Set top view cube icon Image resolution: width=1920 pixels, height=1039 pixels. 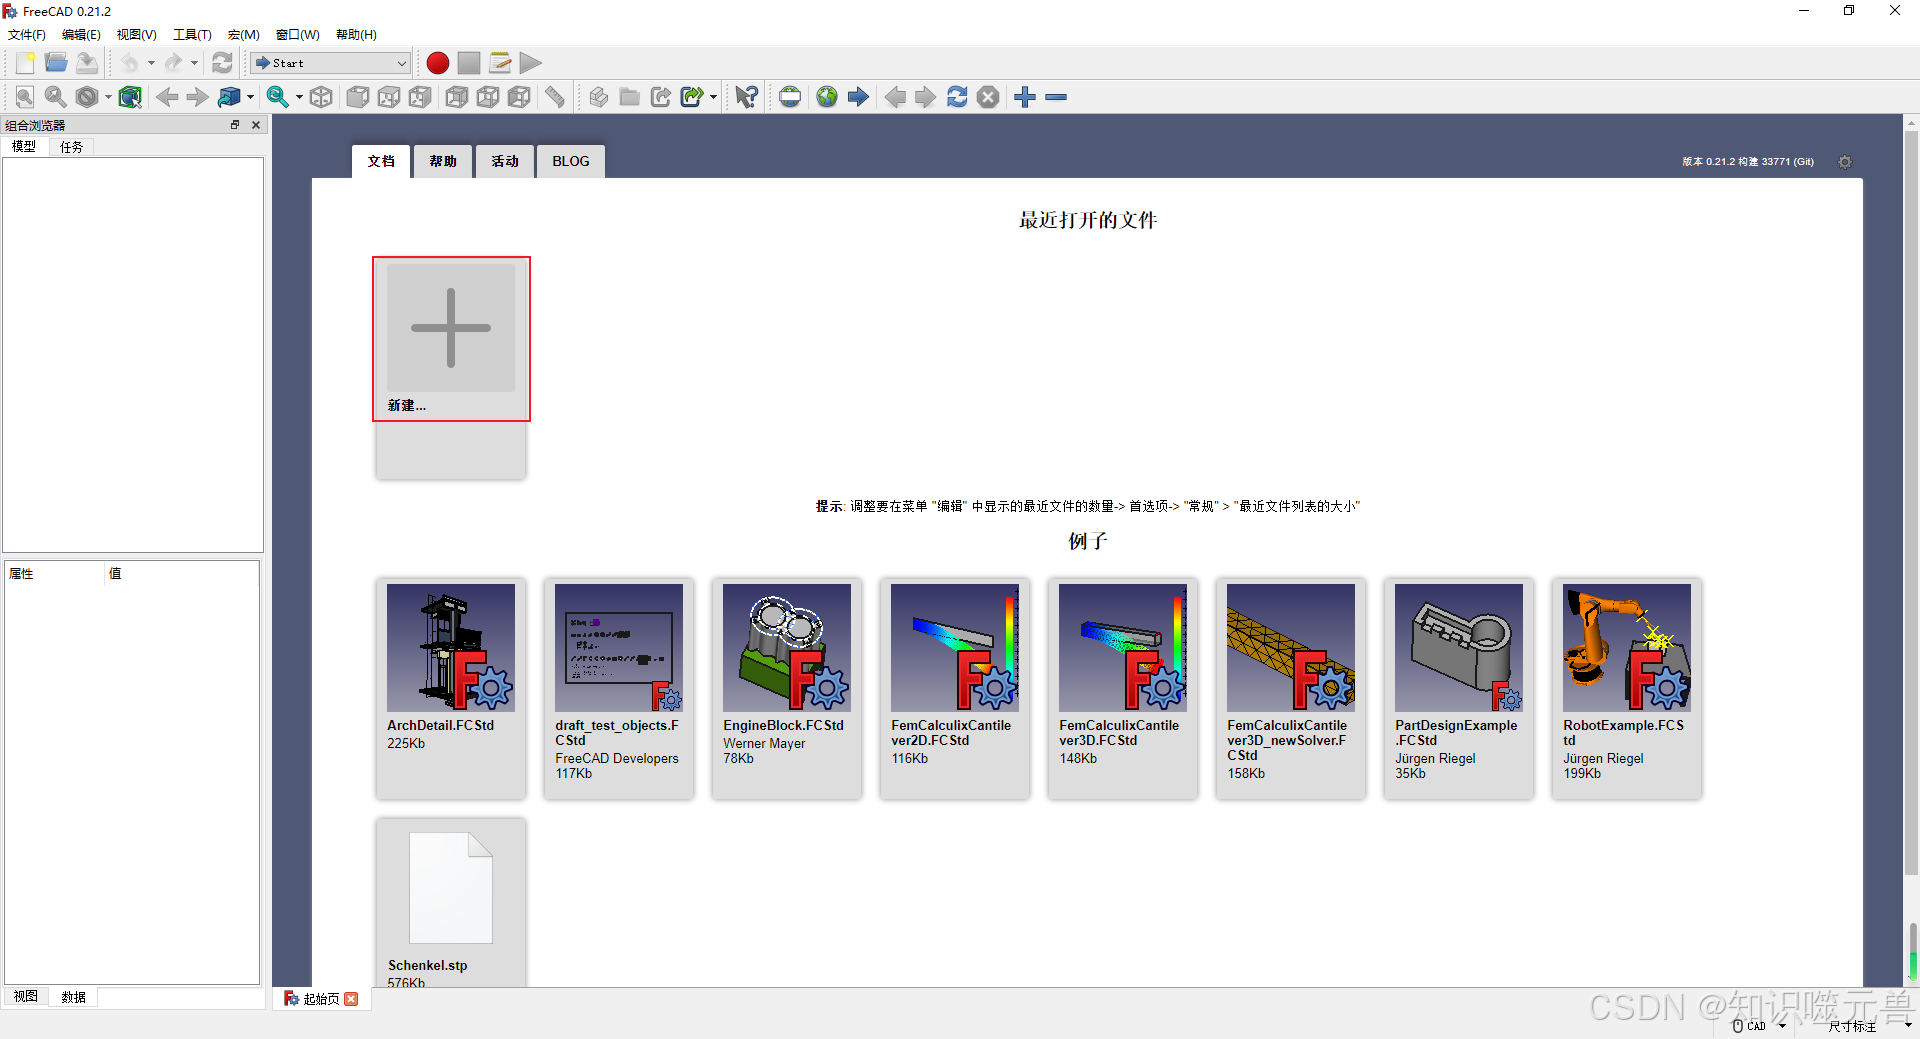tap(389, 97)
